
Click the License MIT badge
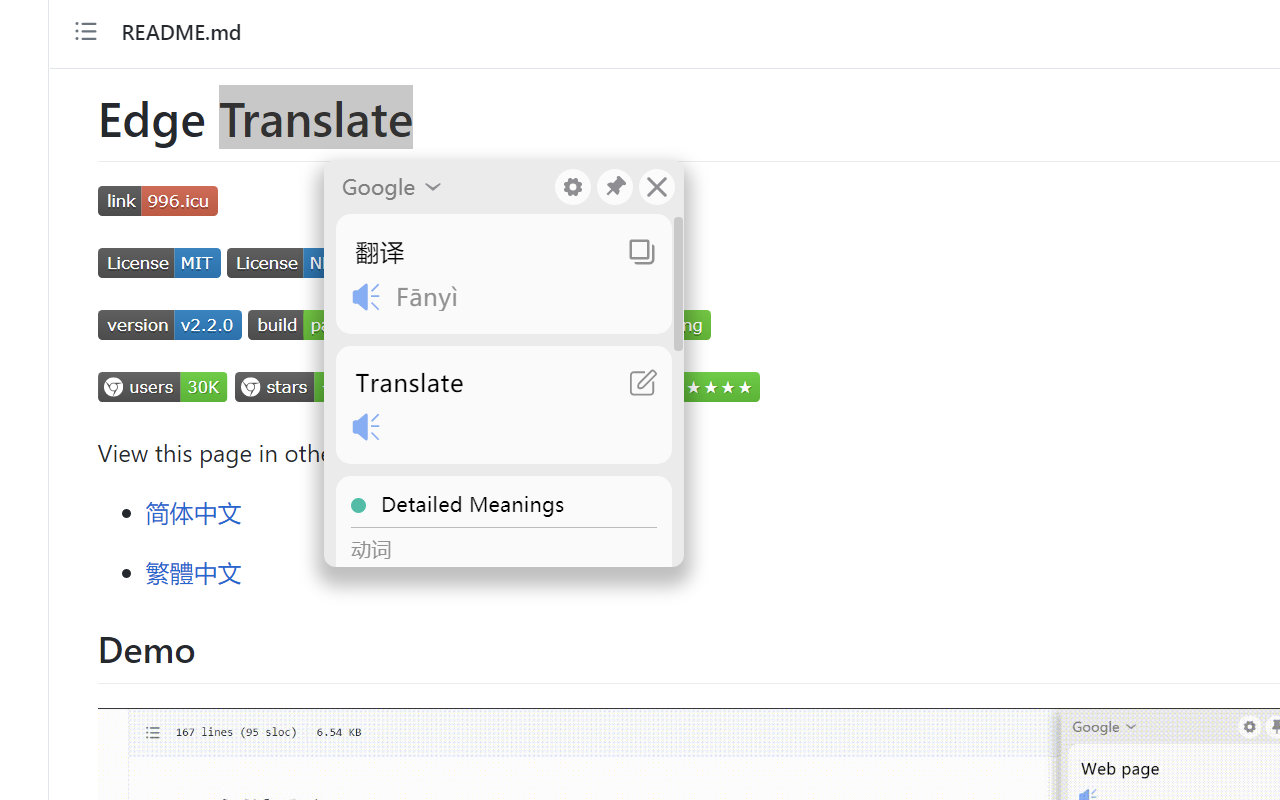(x=159, y=263)
